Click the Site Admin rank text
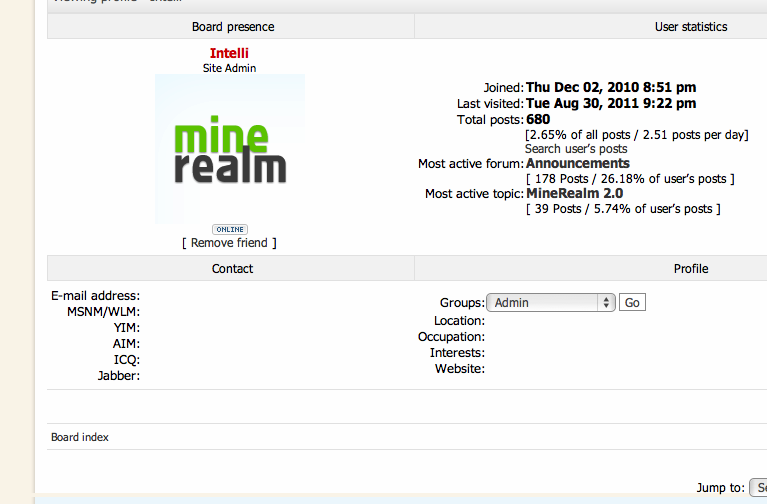The height and width of the screenshot is (504, 767). point(229,68)
